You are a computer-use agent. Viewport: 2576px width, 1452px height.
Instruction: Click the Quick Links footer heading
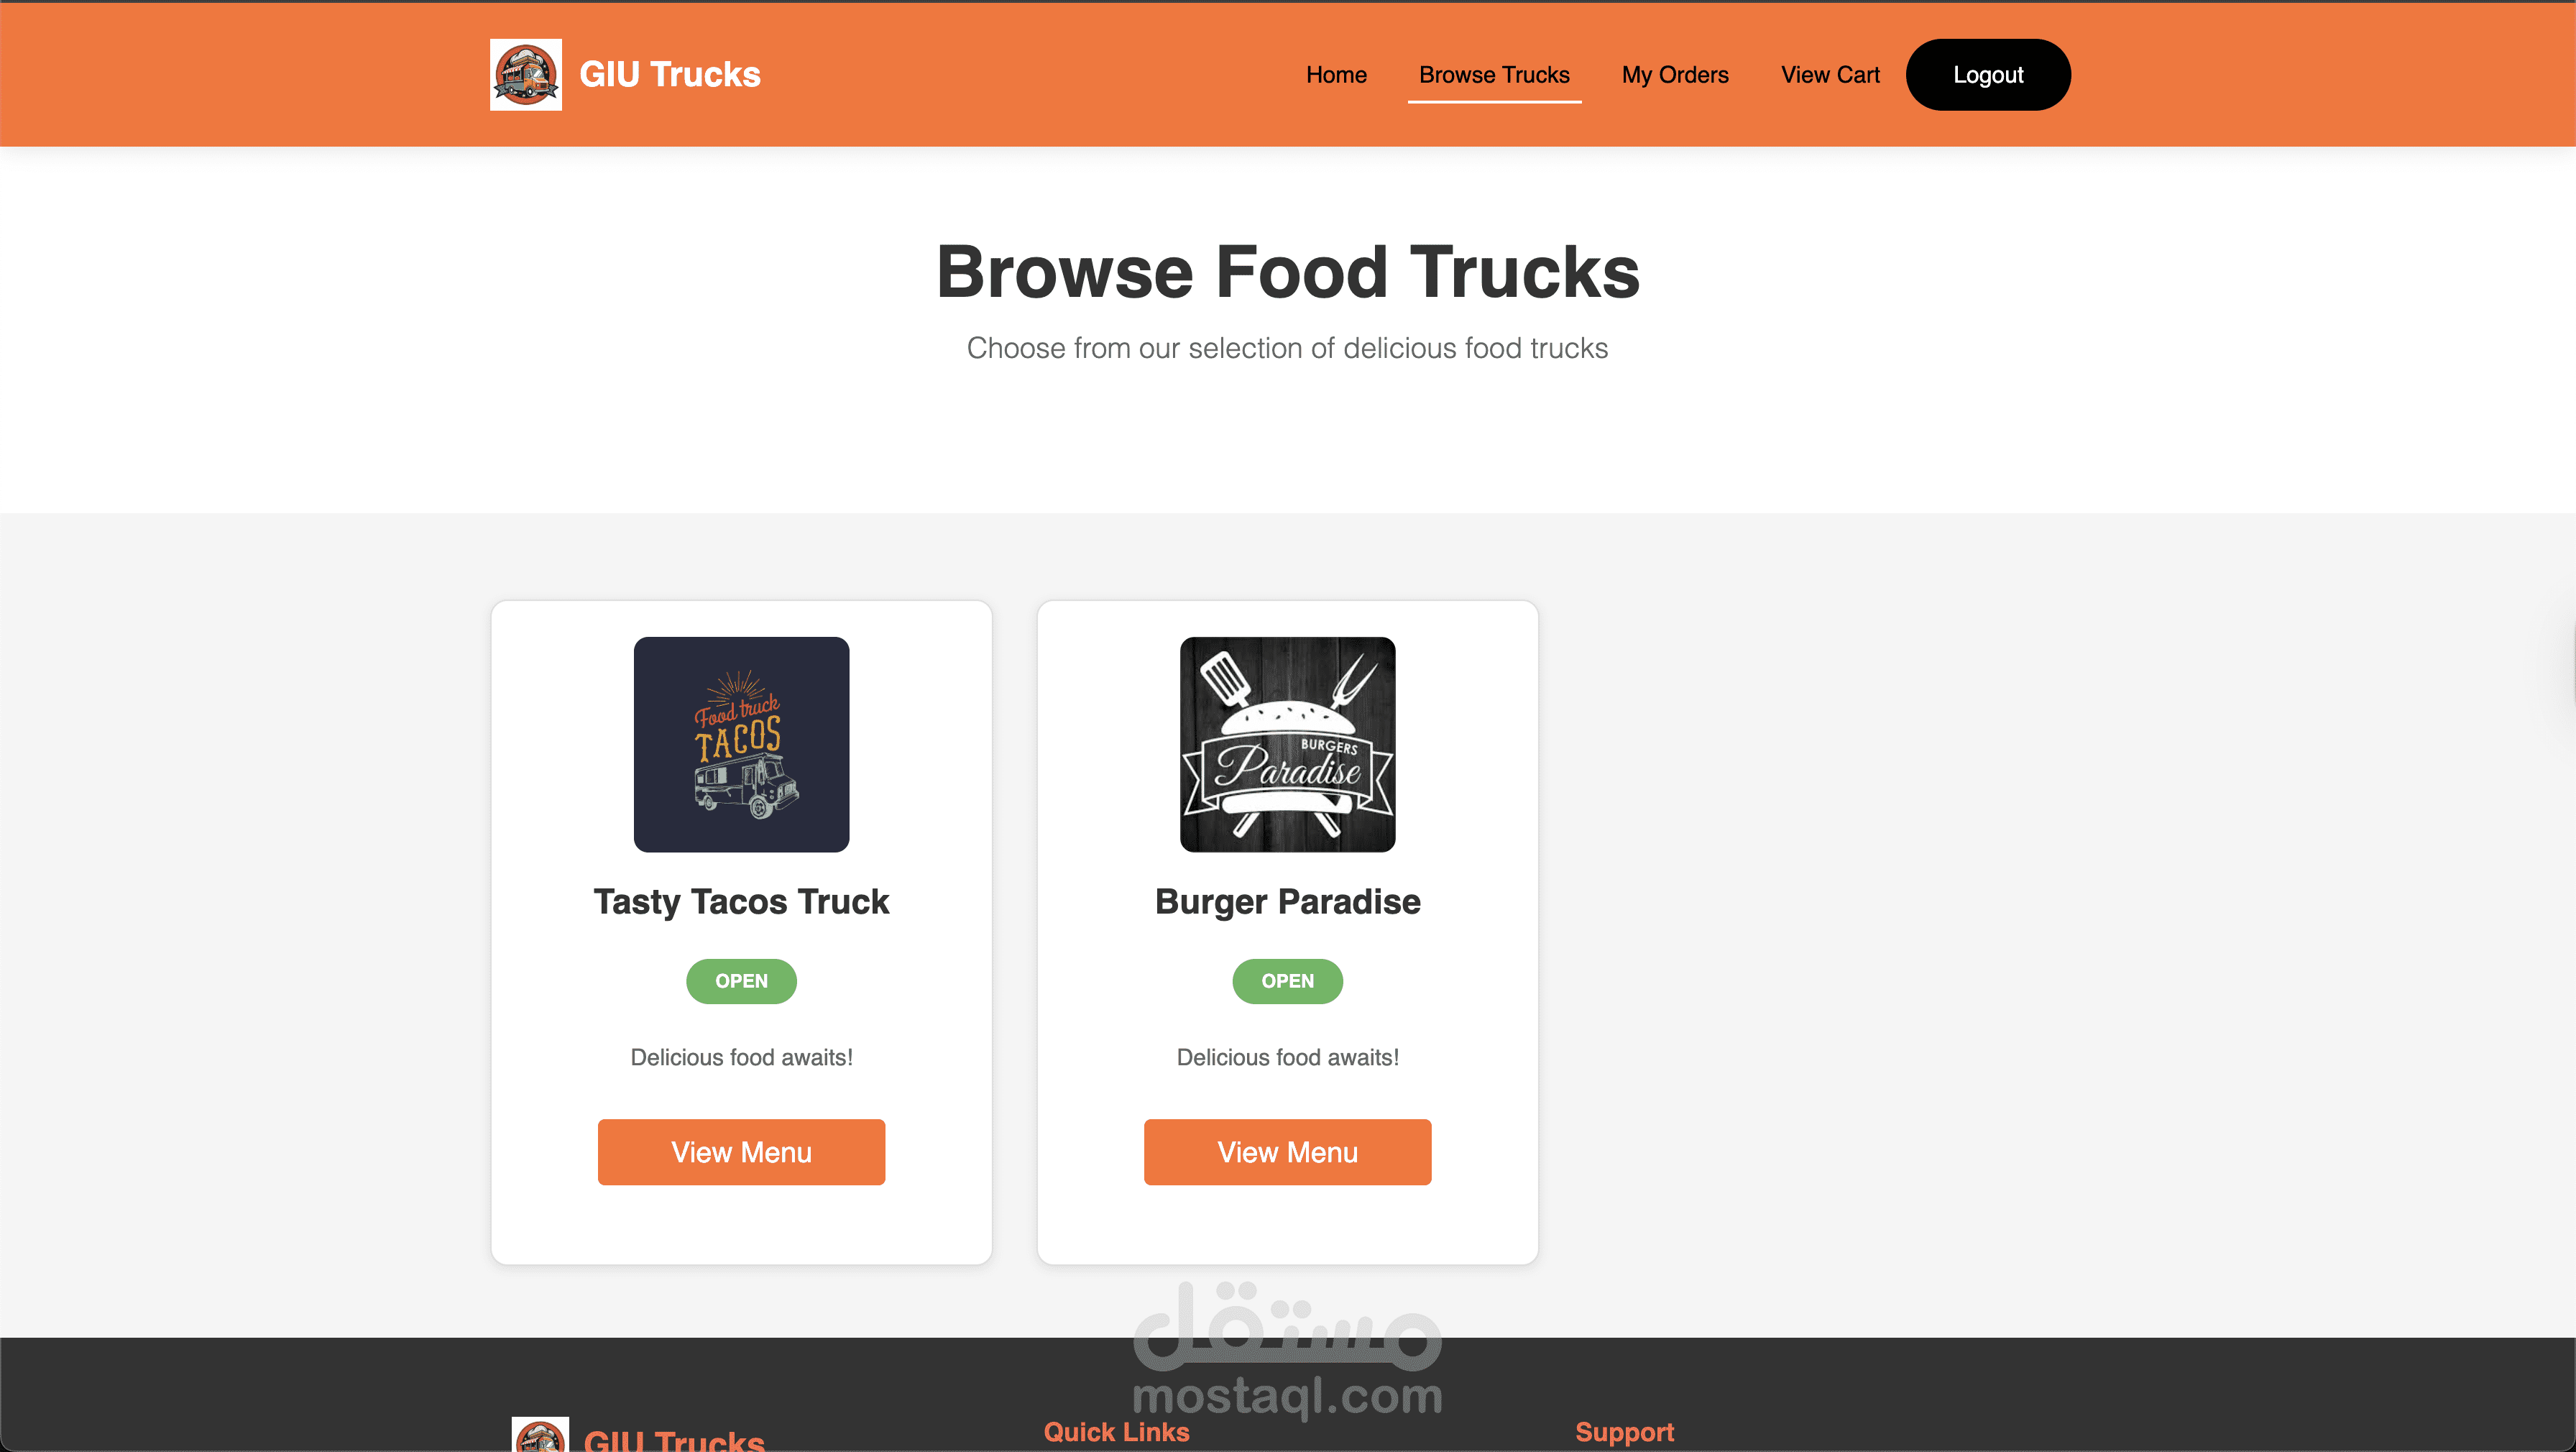click(x=1116, y=1432)
